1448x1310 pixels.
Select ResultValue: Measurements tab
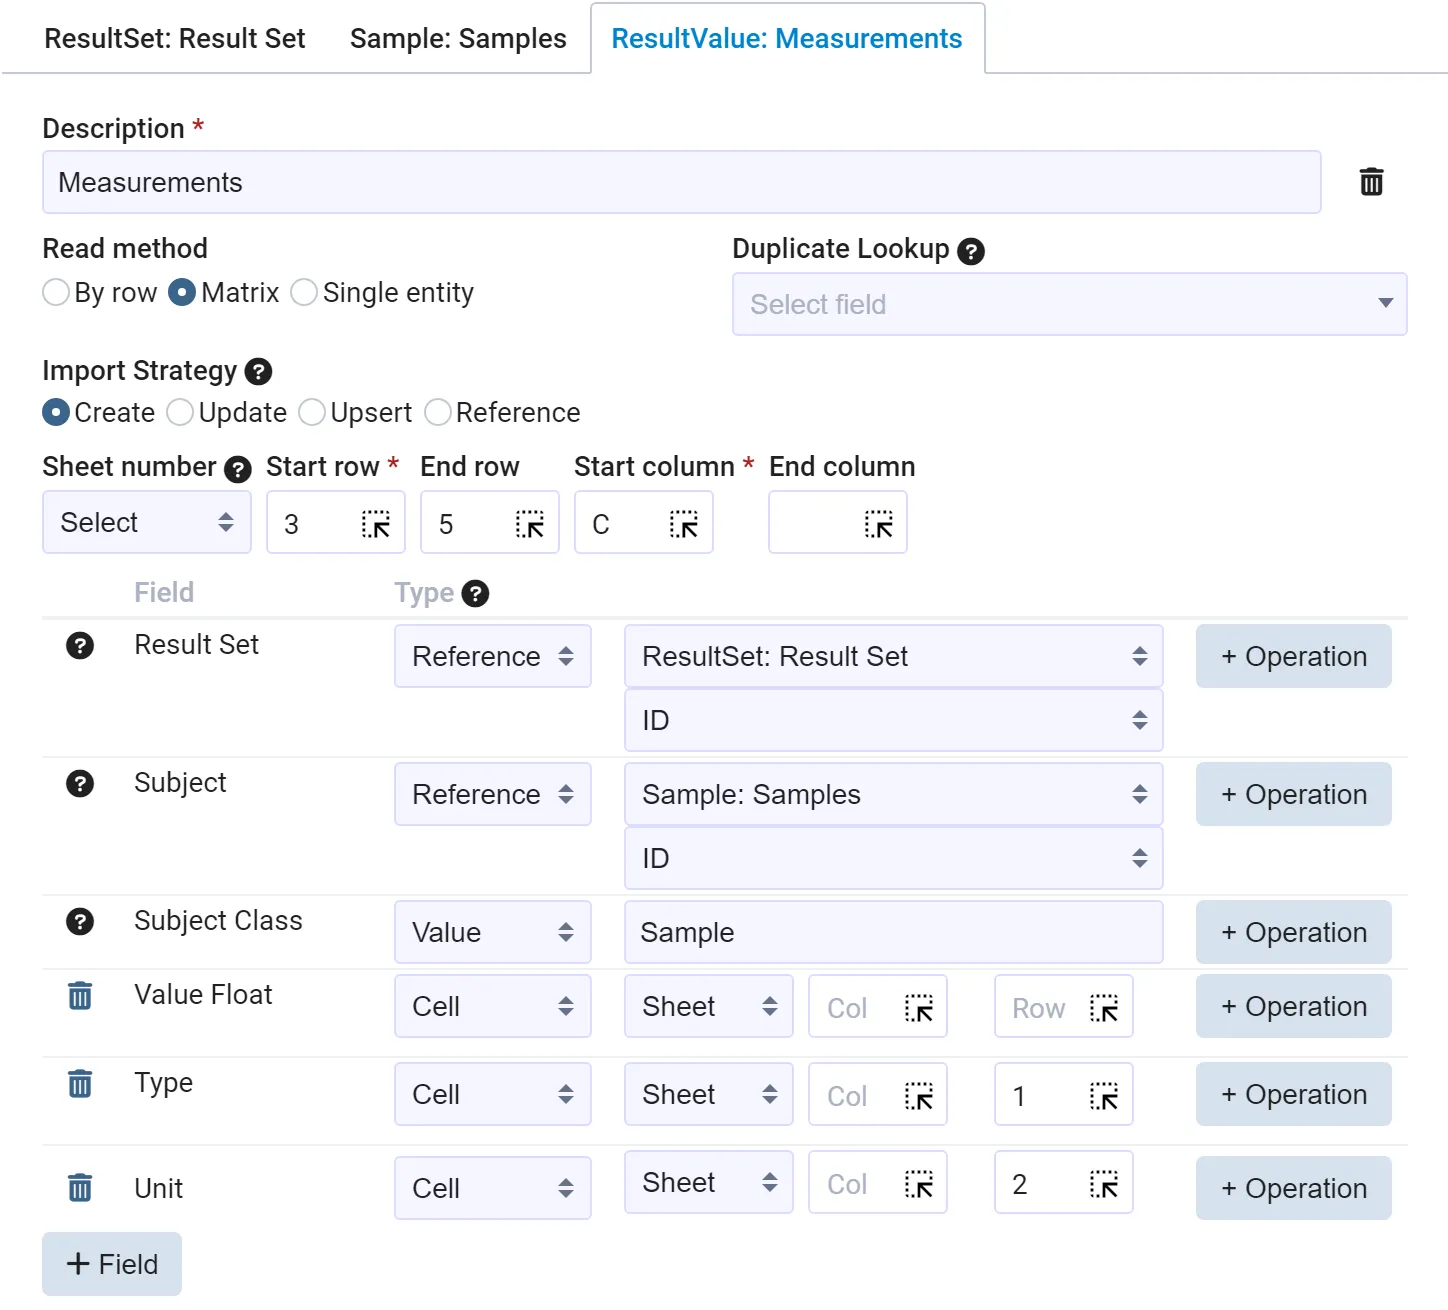(x=787, y=39)
